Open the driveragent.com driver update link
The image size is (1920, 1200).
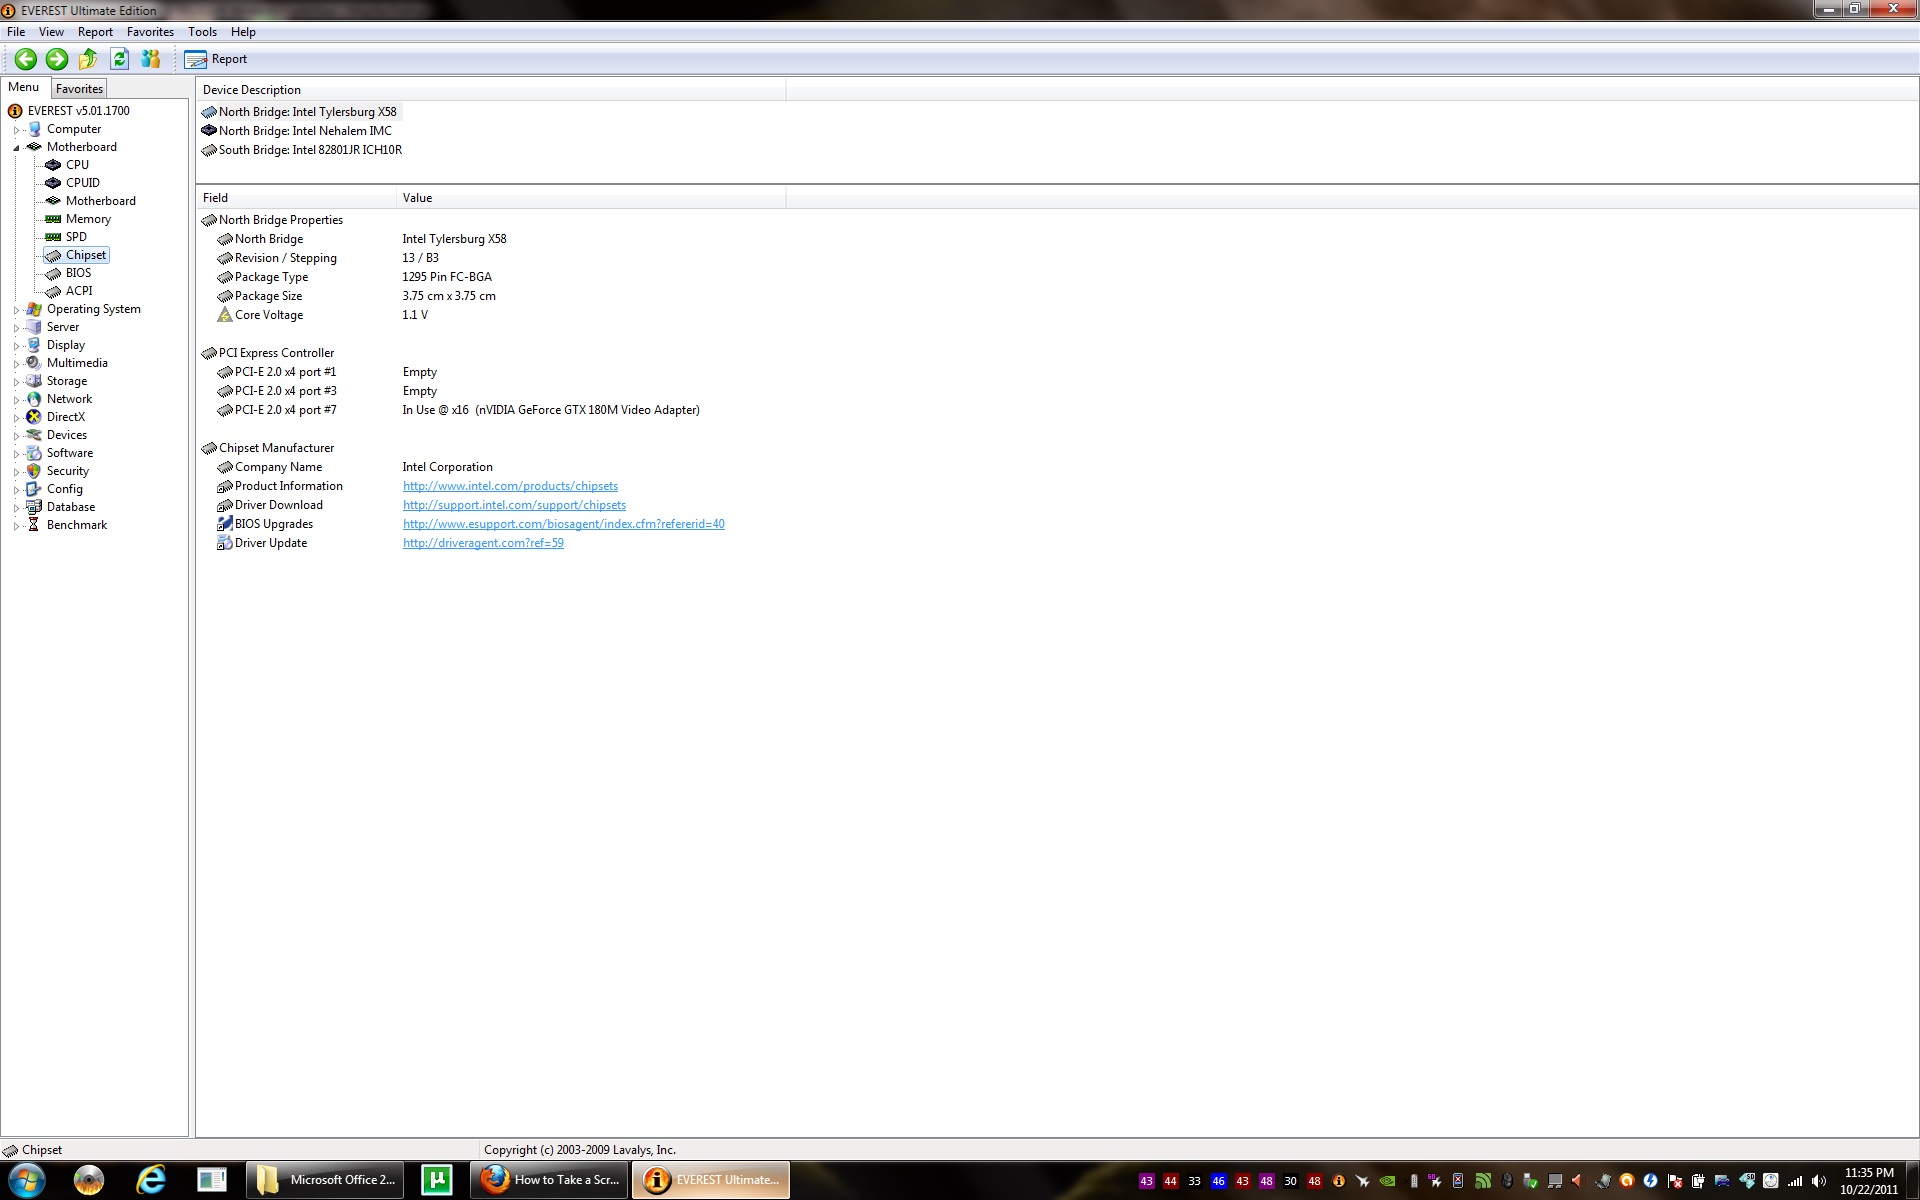pyautogui.click(x=483, y=543)
